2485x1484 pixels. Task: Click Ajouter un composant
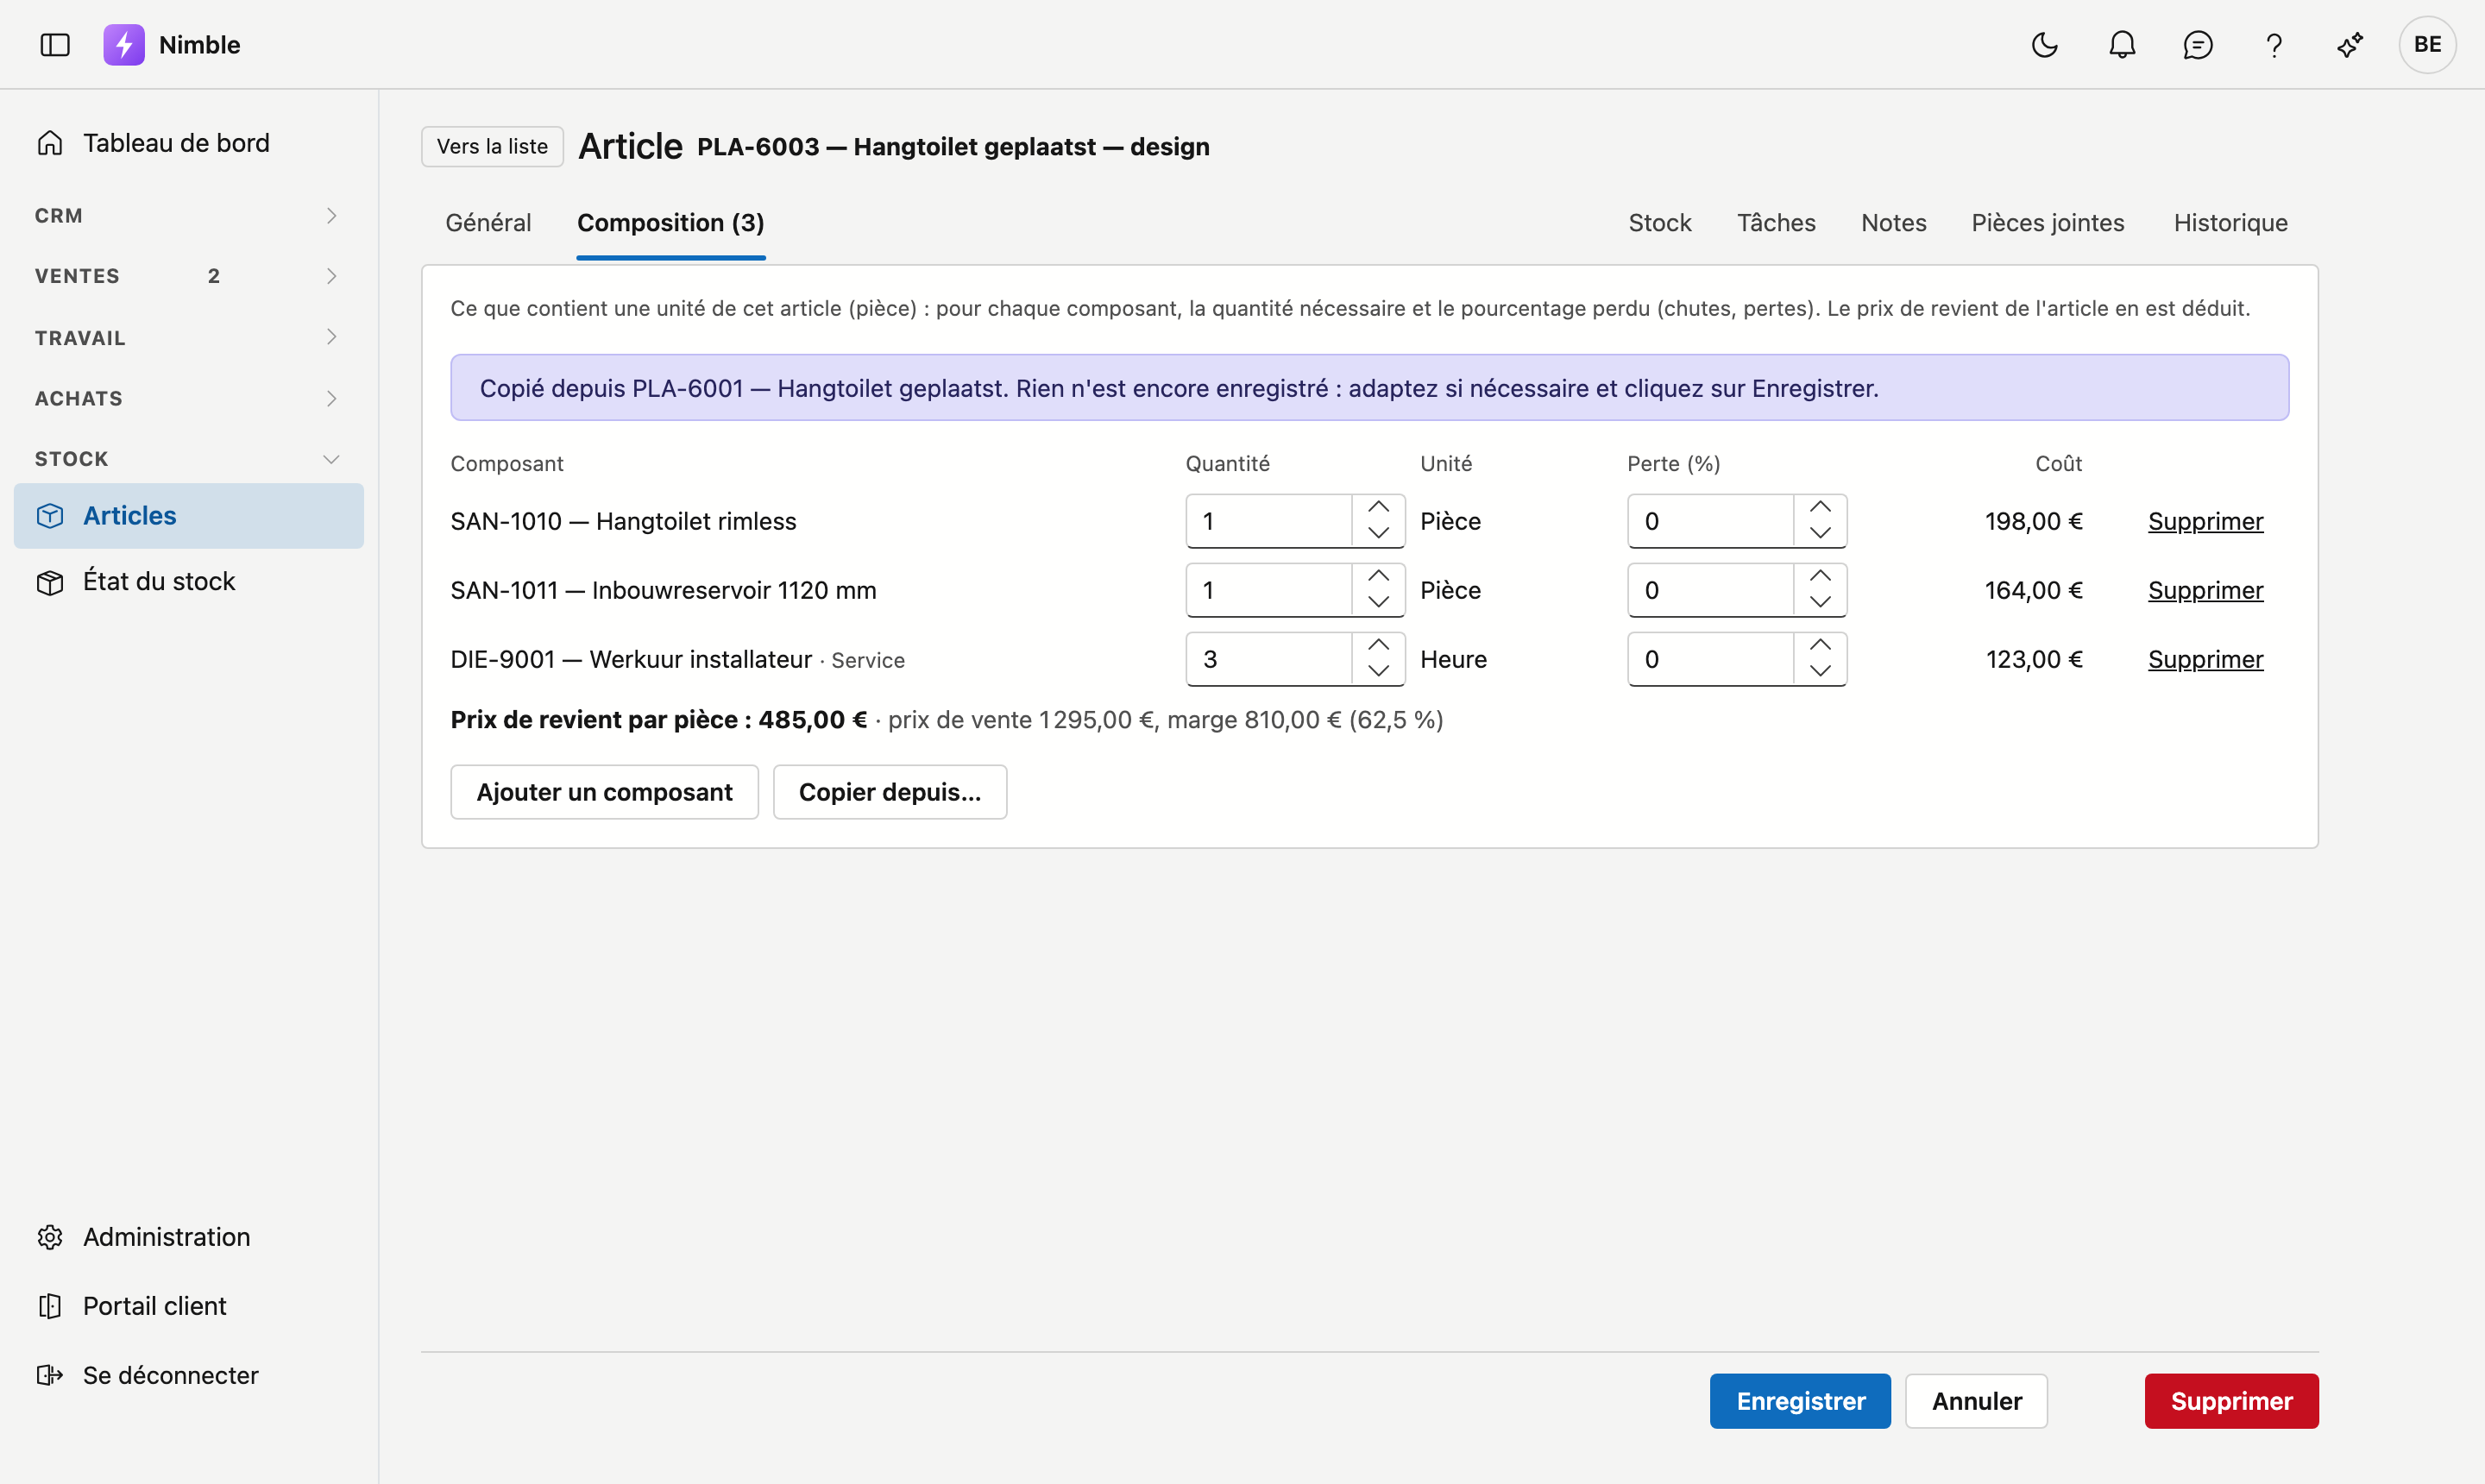[604, 792]
